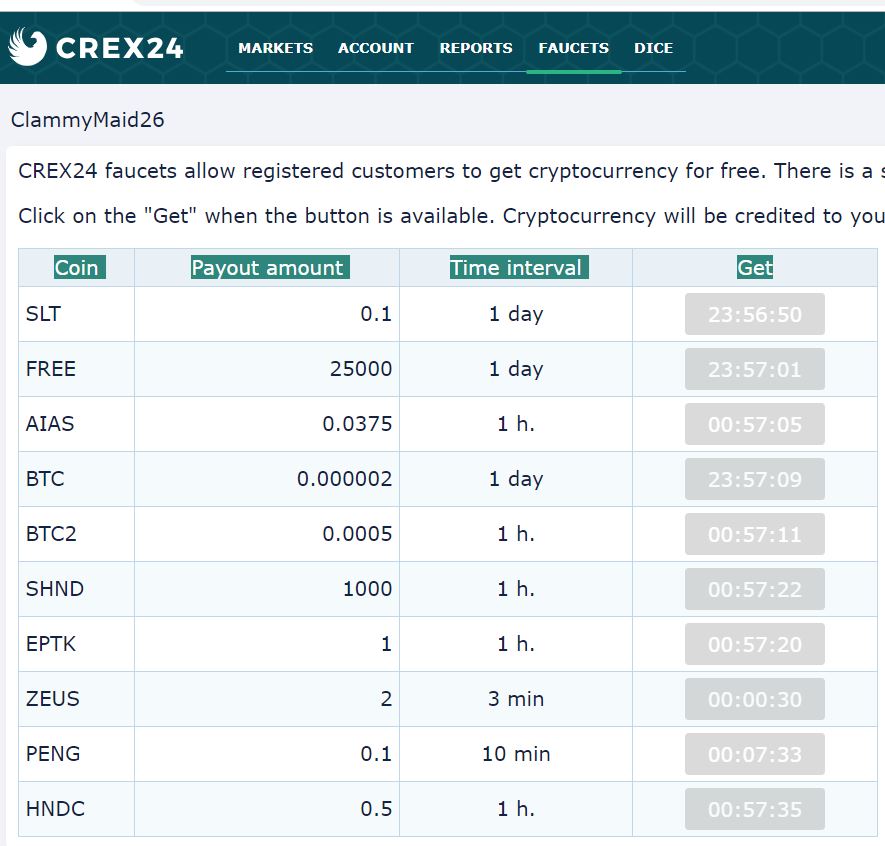
Task: Click the SHND faucet countdown button
Action: (755, 589)
